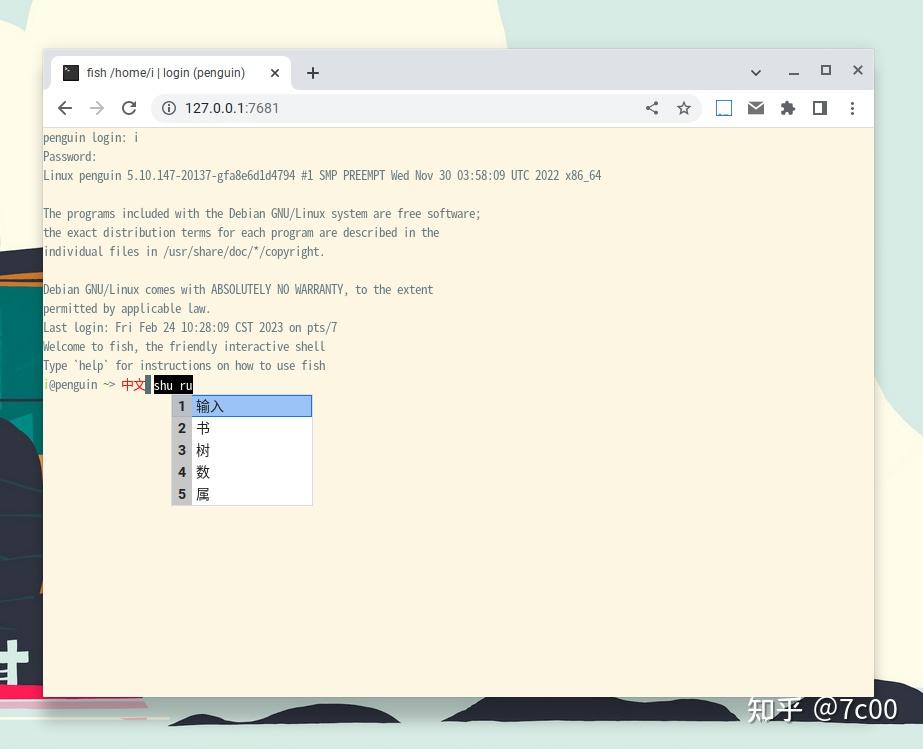Screen dimensions: 923x749
Task: Click the back navigation arrow
Action: [x=65, y=108]
